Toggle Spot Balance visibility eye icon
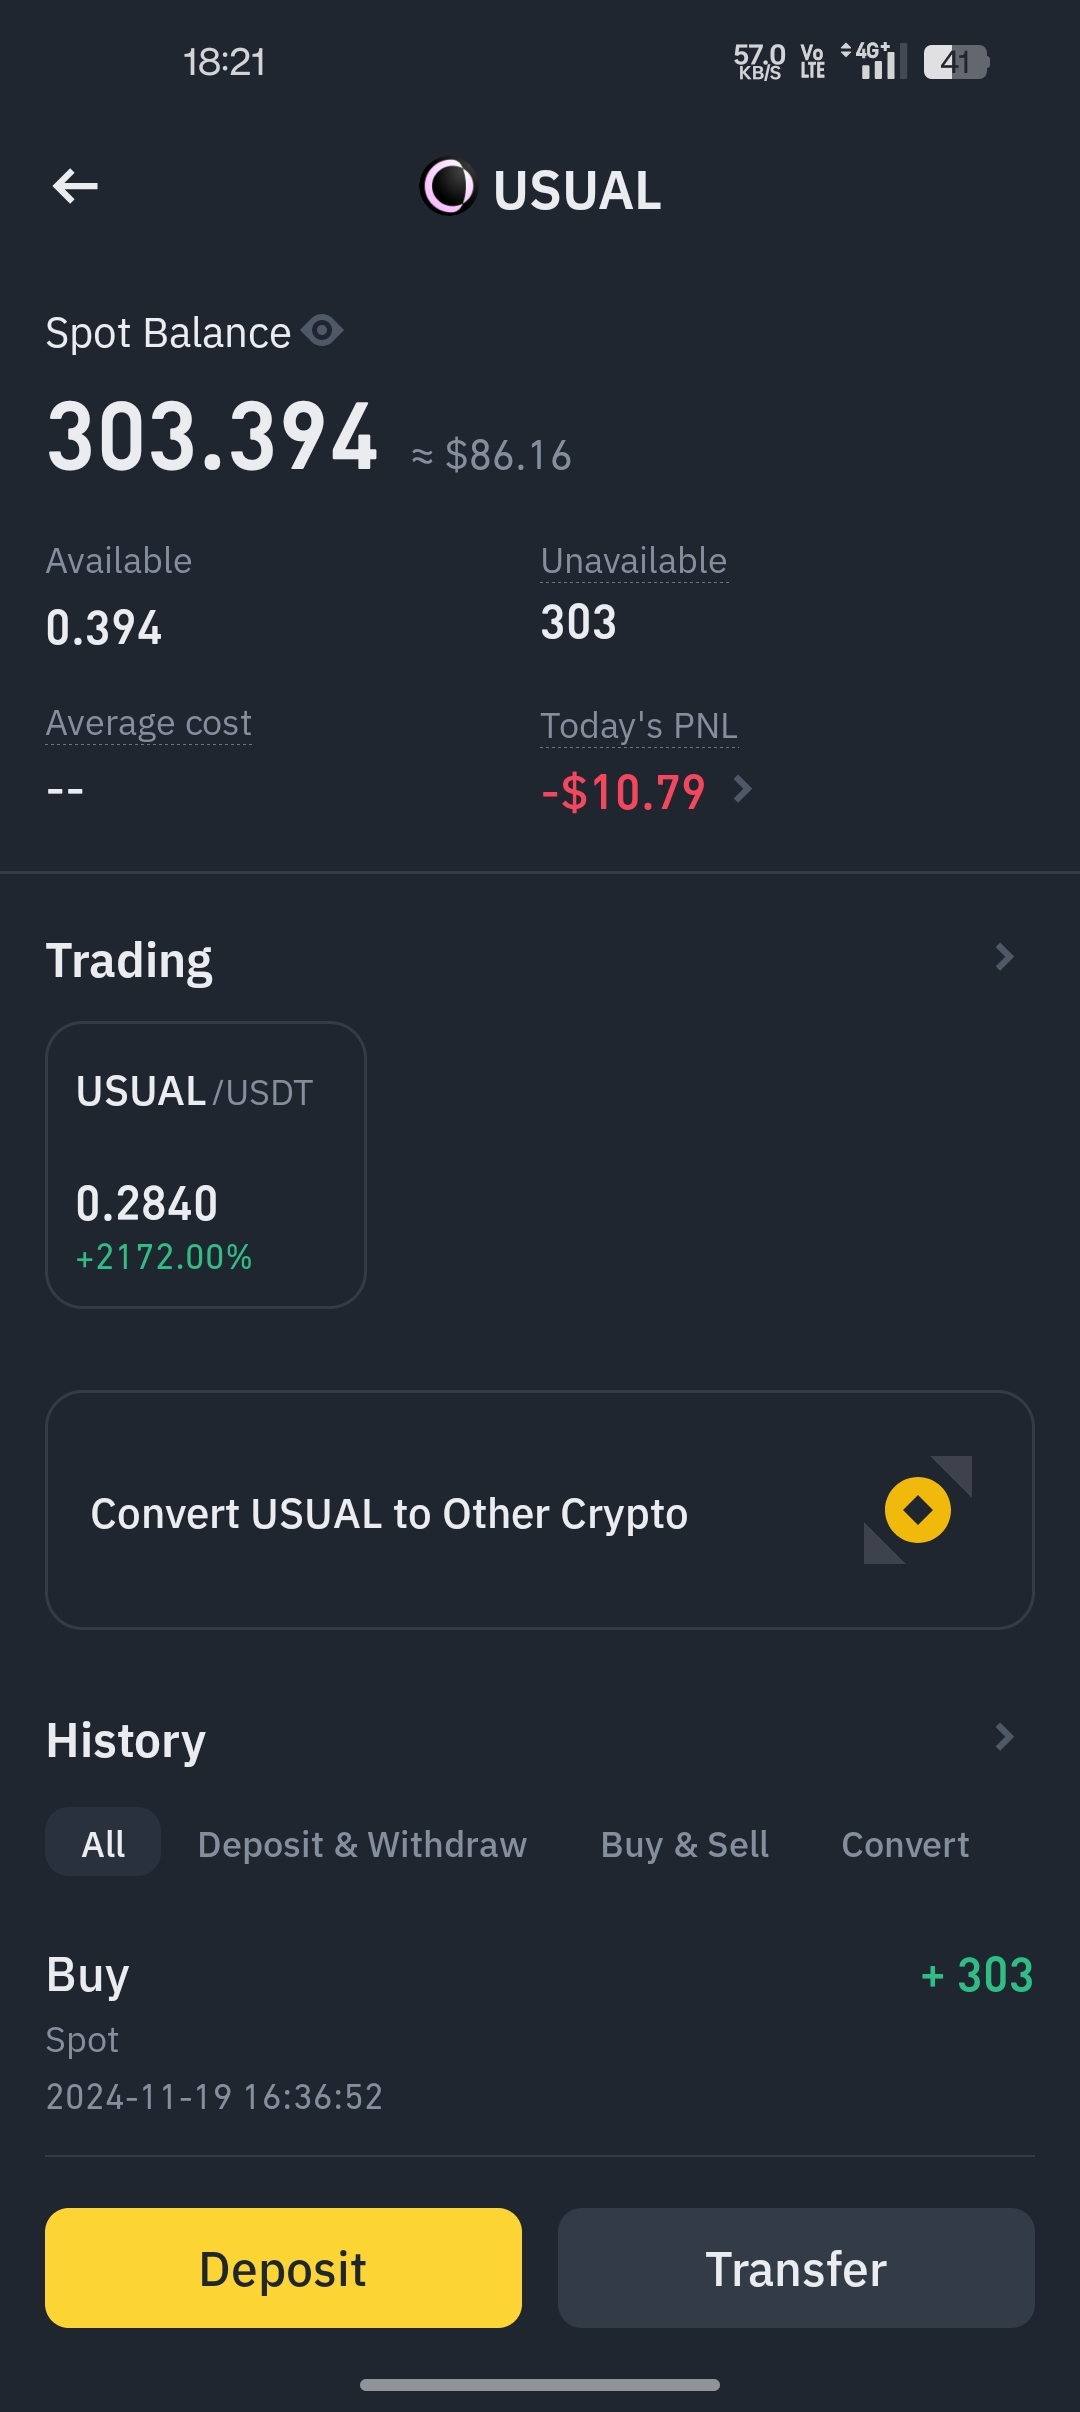 tap(322, 330)
